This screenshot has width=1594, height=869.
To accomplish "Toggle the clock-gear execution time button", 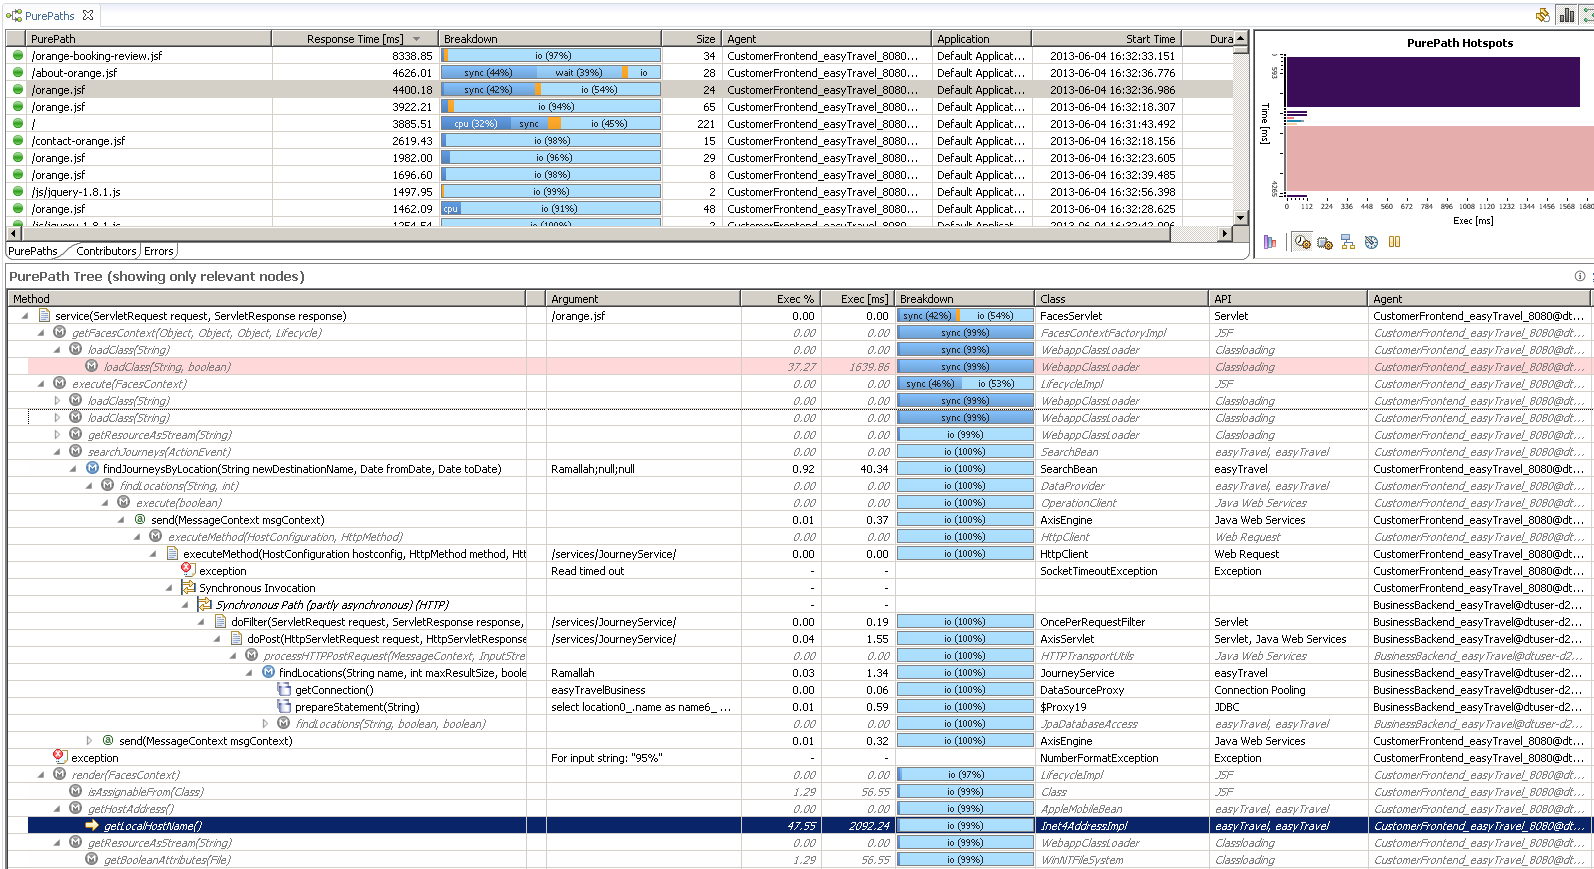I will [x=1302, y=242].
